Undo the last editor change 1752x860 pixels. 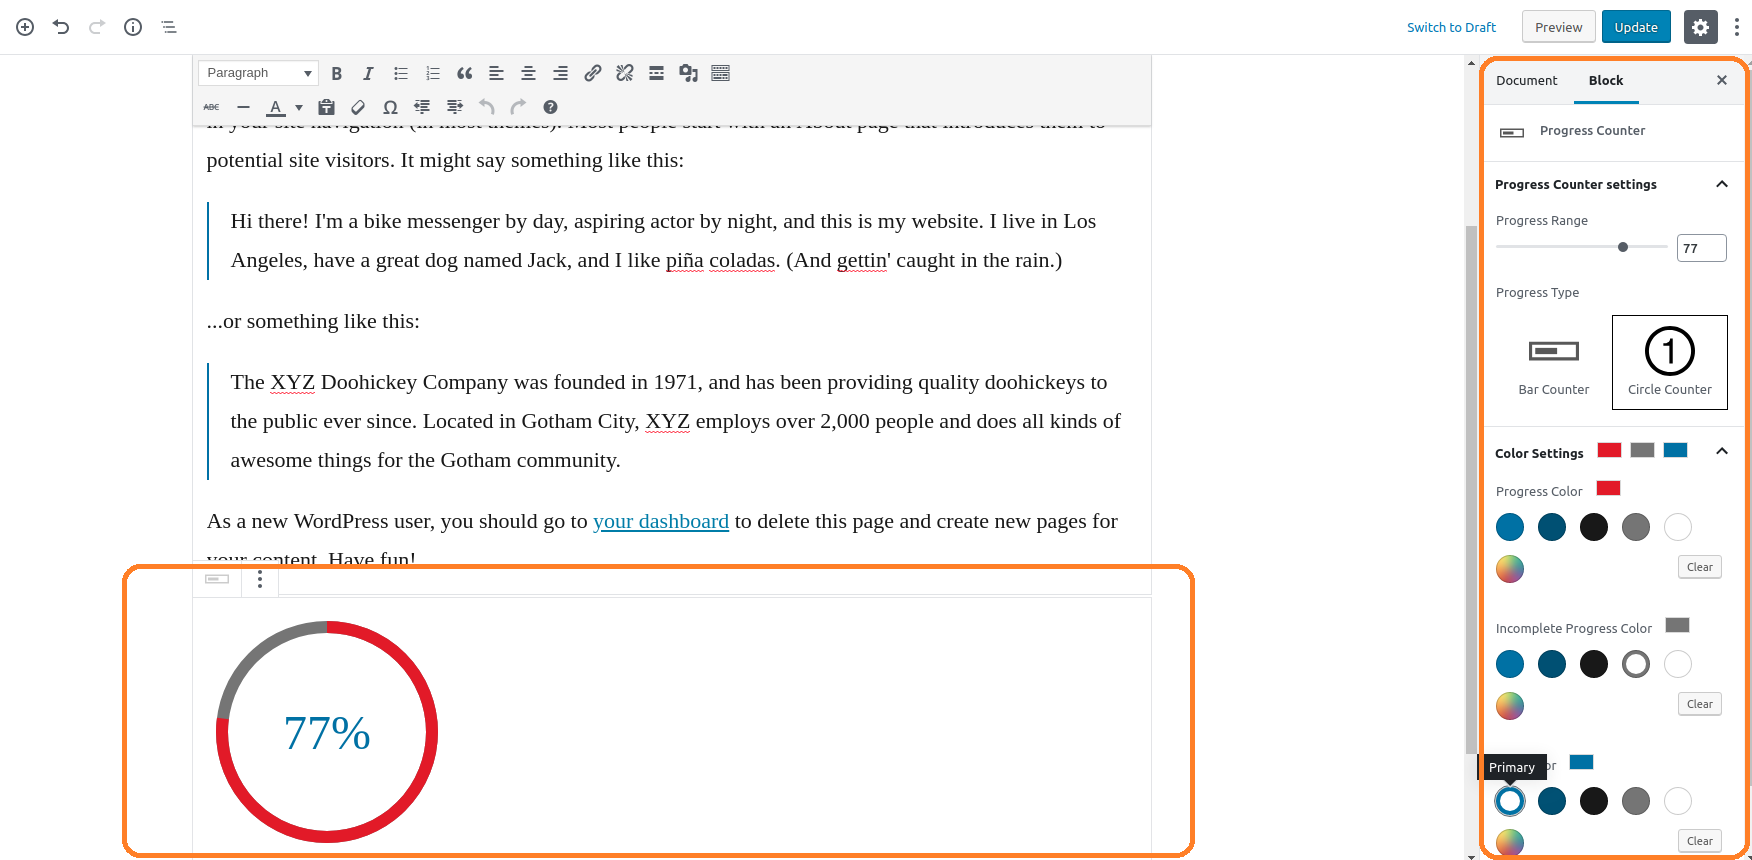(x=61, y=27)
